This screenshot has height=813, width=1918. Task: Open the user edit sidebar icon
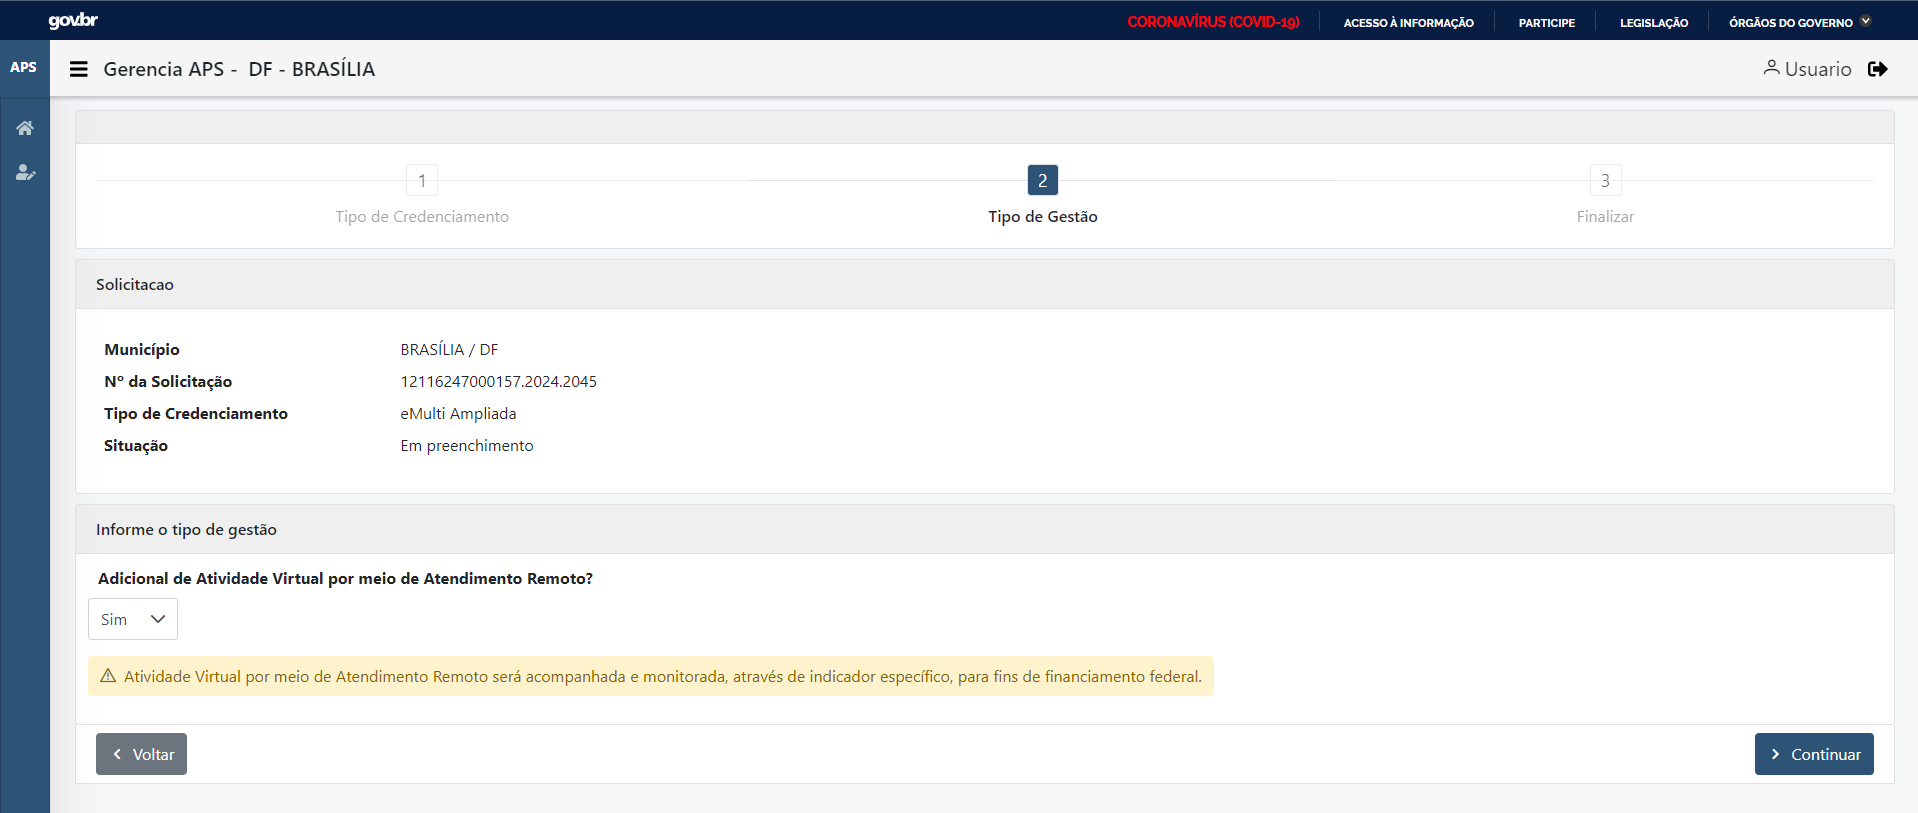tap(25, 173)
